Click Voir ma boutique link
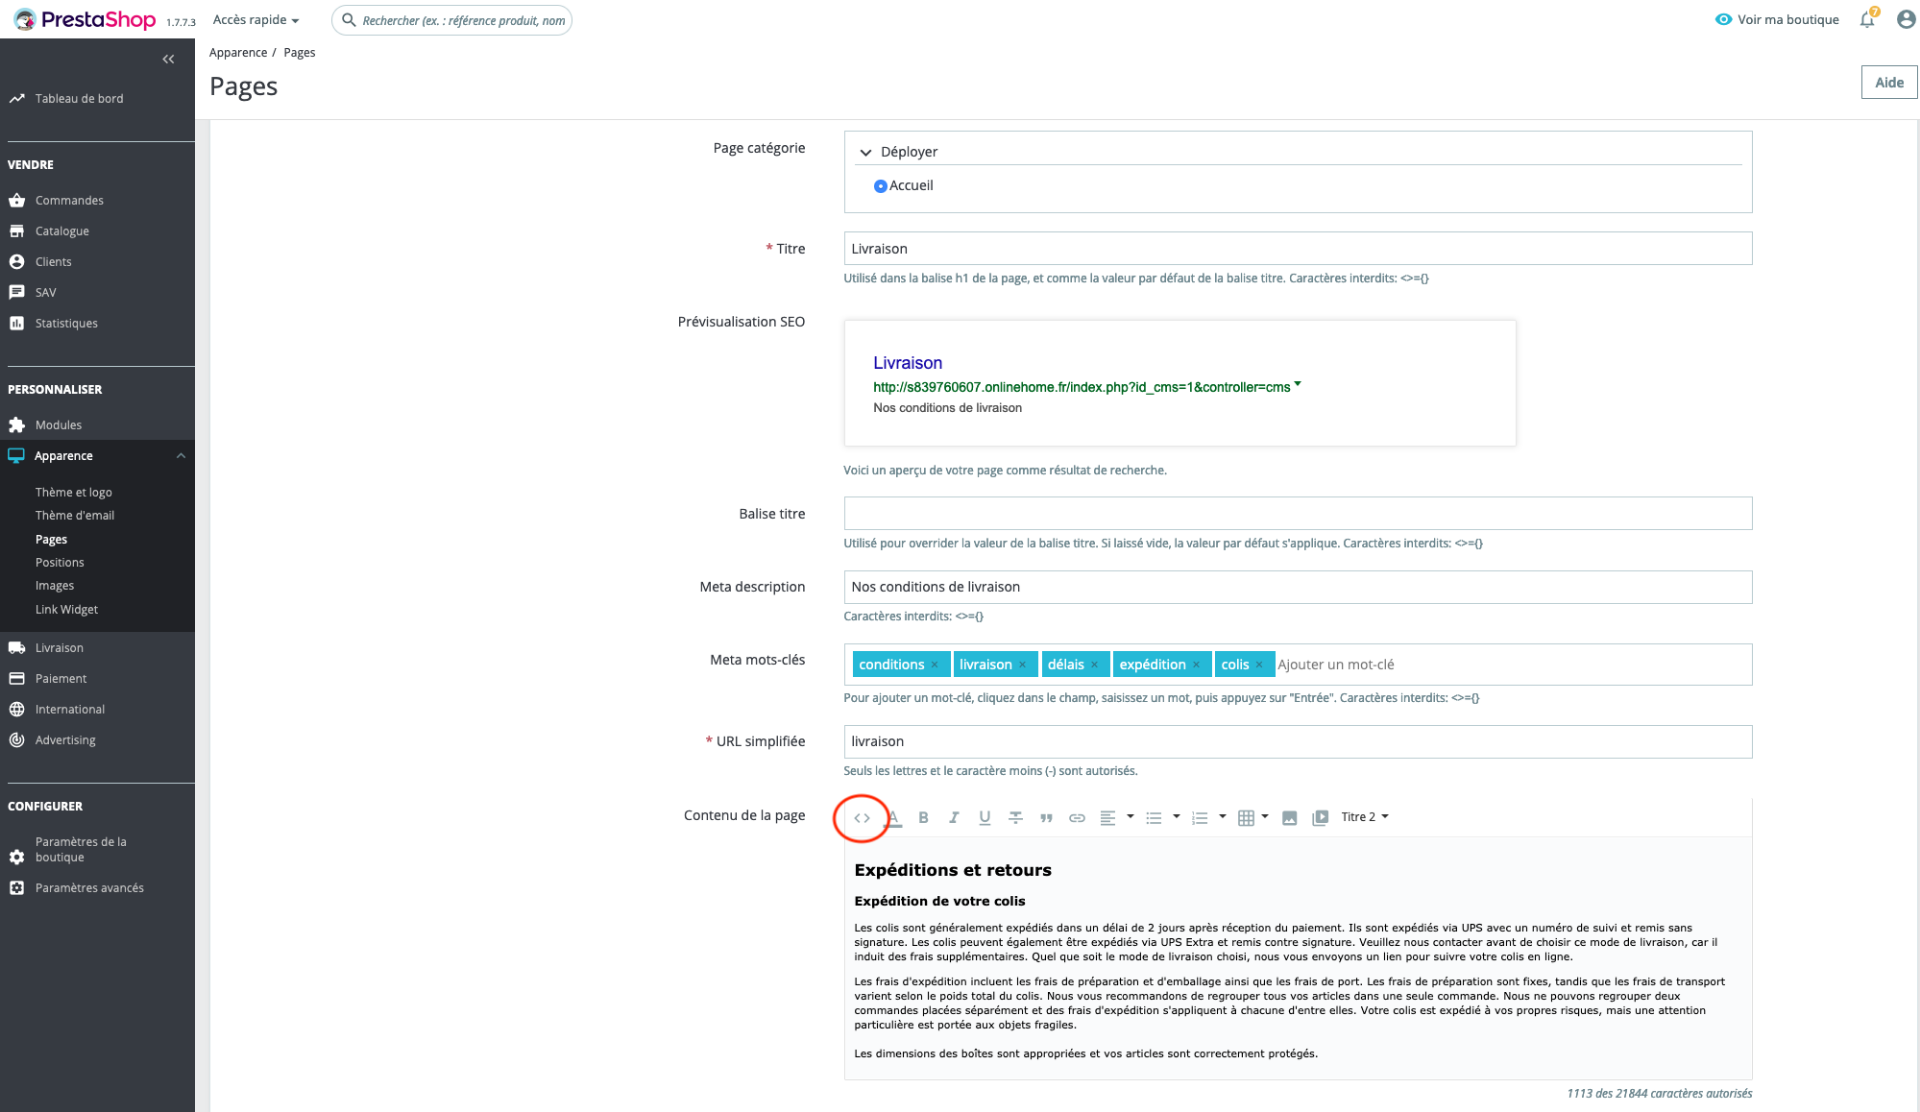 click(x=1777, y=20)
